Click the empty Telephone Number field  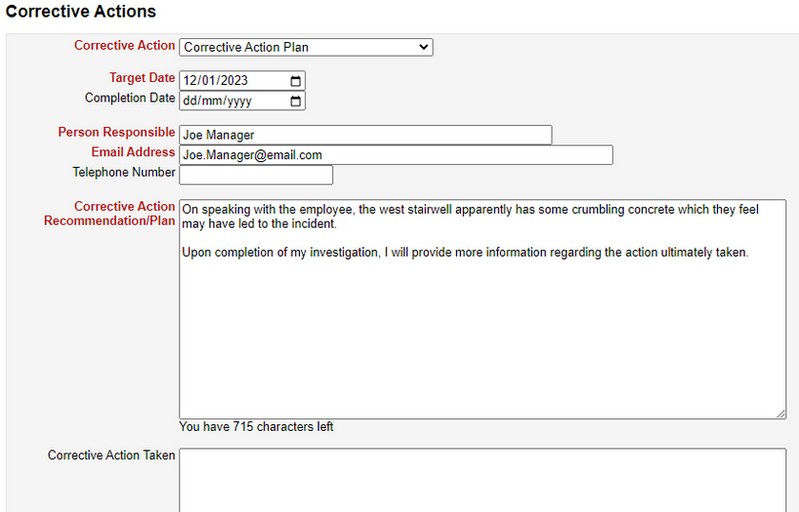(255, 175)
